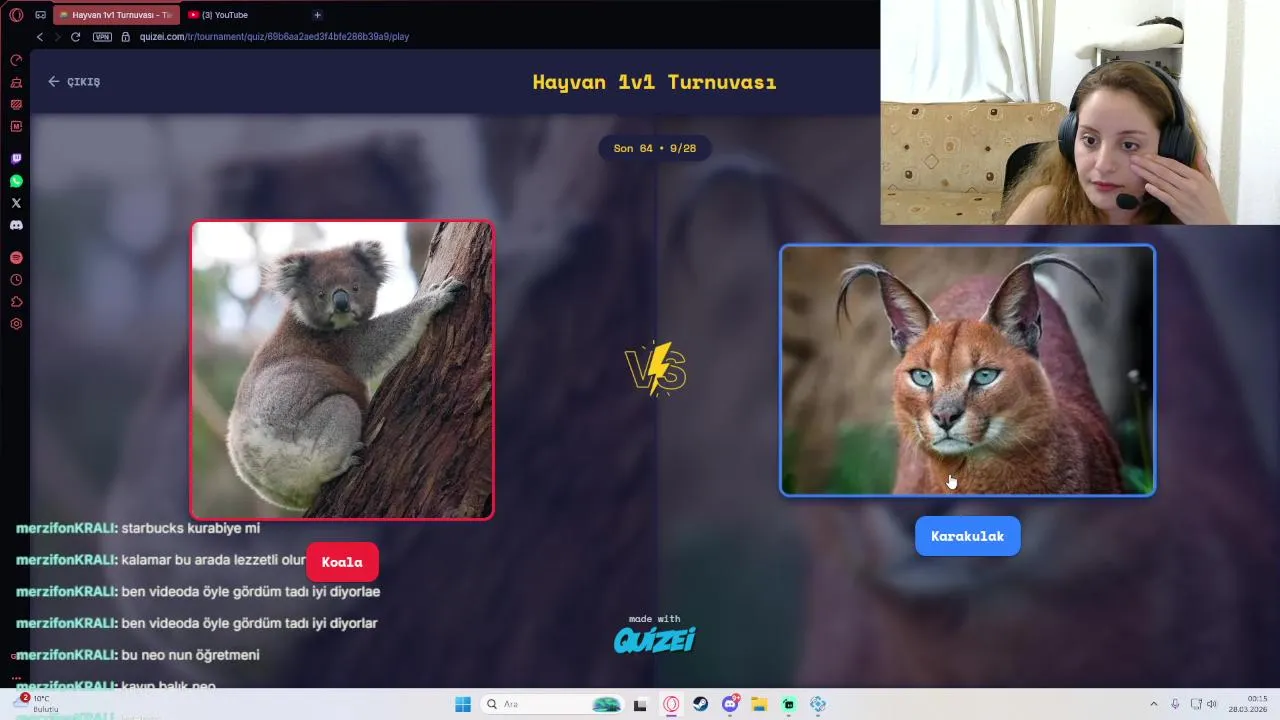Click the red Koala button

click(x=342, y=562)
